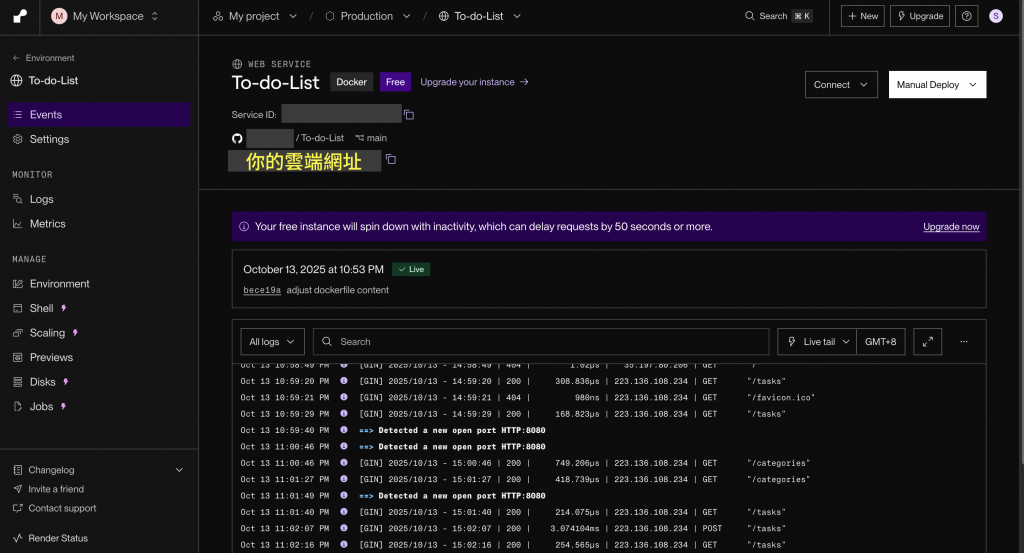Open the Live tail dropdown
1024x553 pixels.
(x=817, y=341)
